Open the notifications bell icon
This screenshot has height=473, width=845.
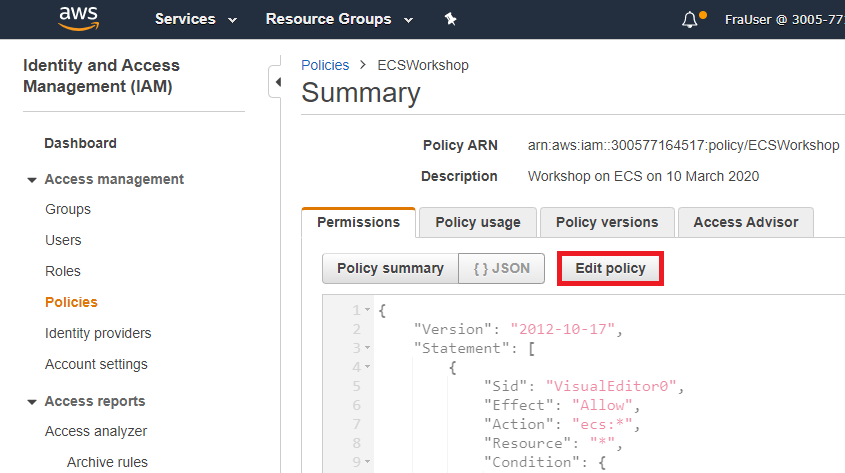coord(690,19)
